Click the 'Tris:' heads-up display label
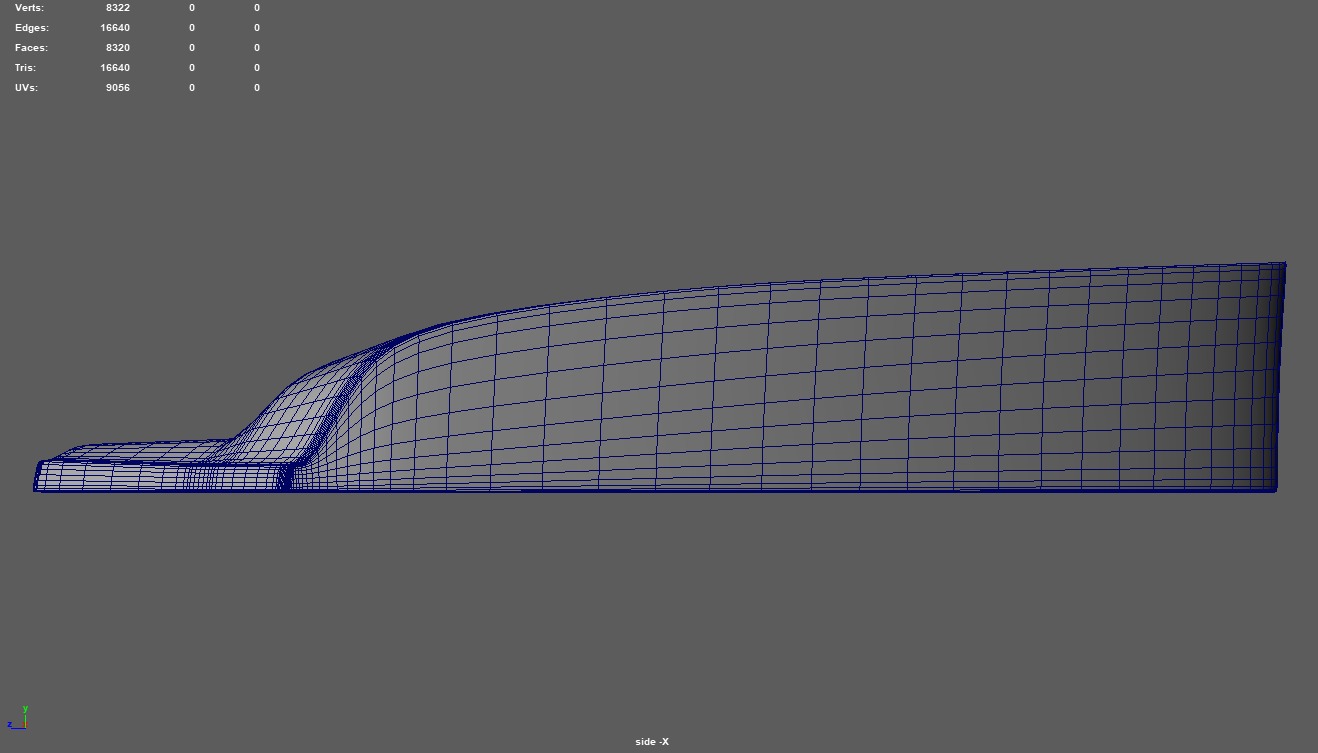 click(25, 67)
